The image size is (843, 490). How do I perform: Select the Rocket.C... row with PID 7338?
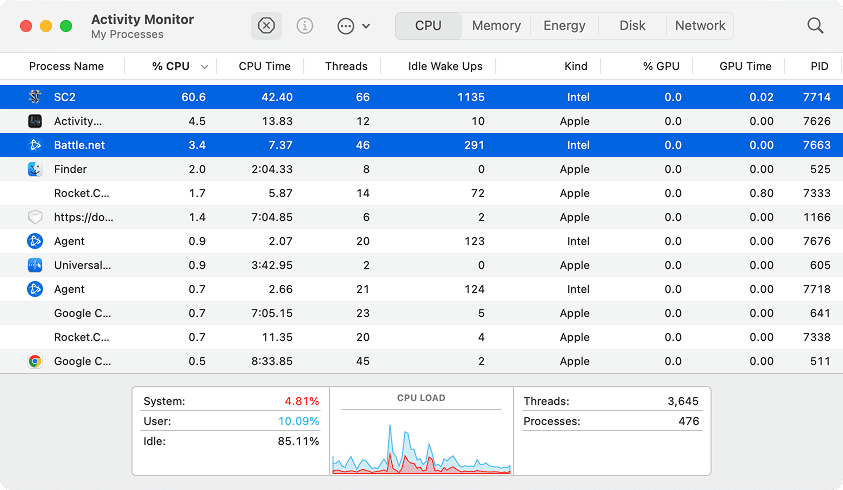click(422, 337)
